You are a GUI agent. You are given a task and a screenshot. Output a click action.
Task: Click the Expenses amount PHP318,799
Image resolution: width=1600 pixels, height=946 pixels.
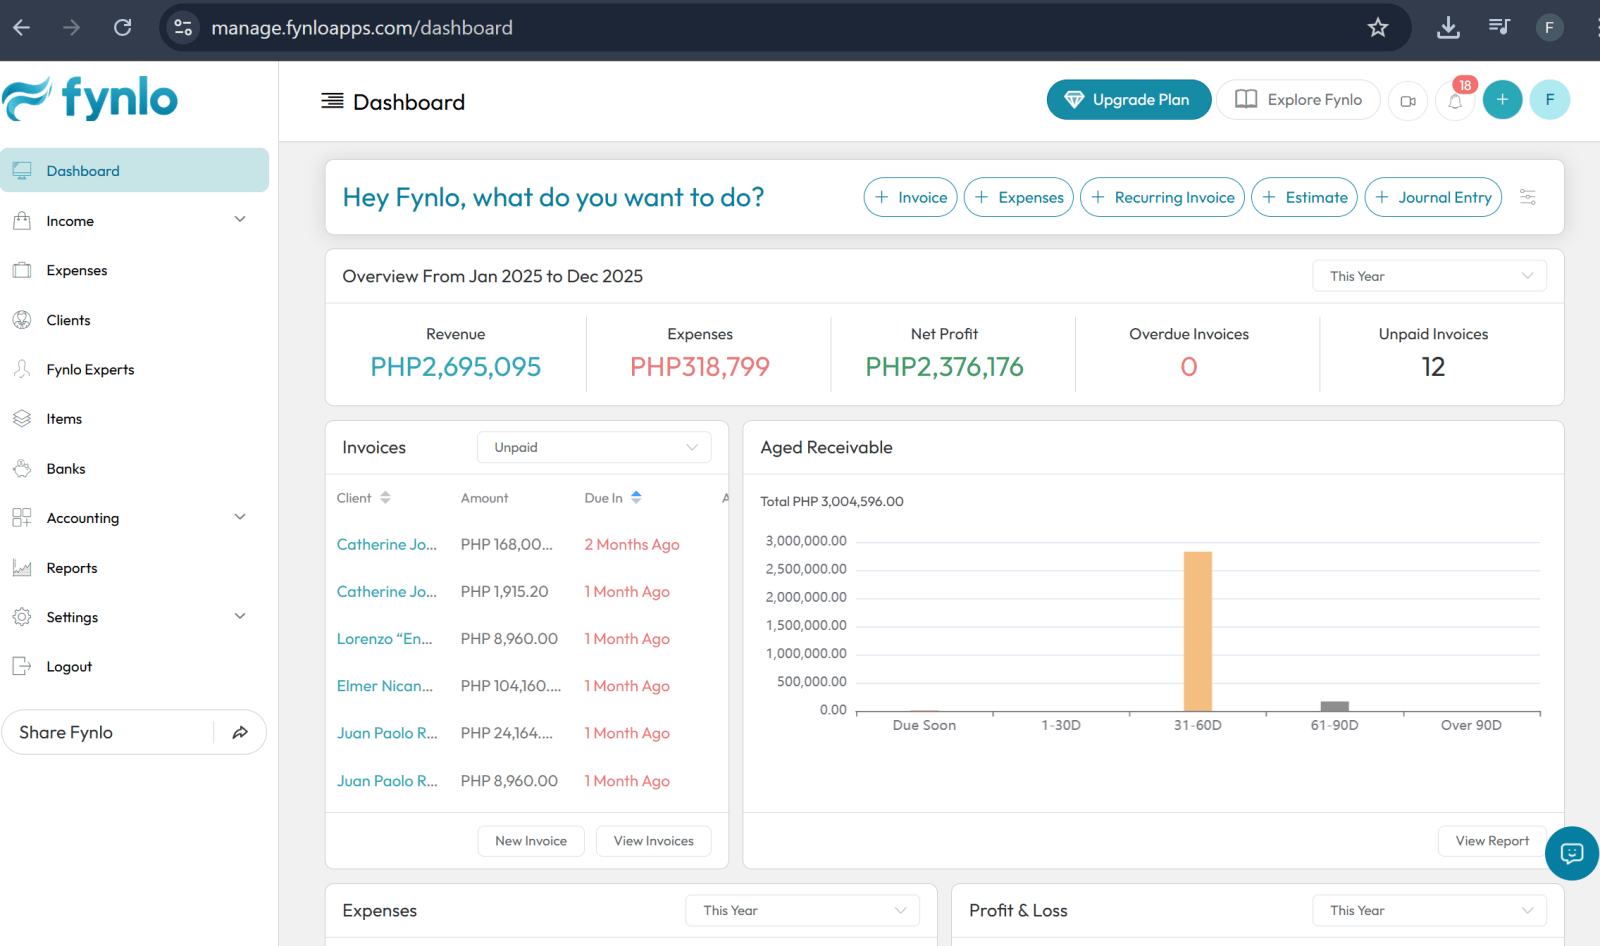coord(700,367)
